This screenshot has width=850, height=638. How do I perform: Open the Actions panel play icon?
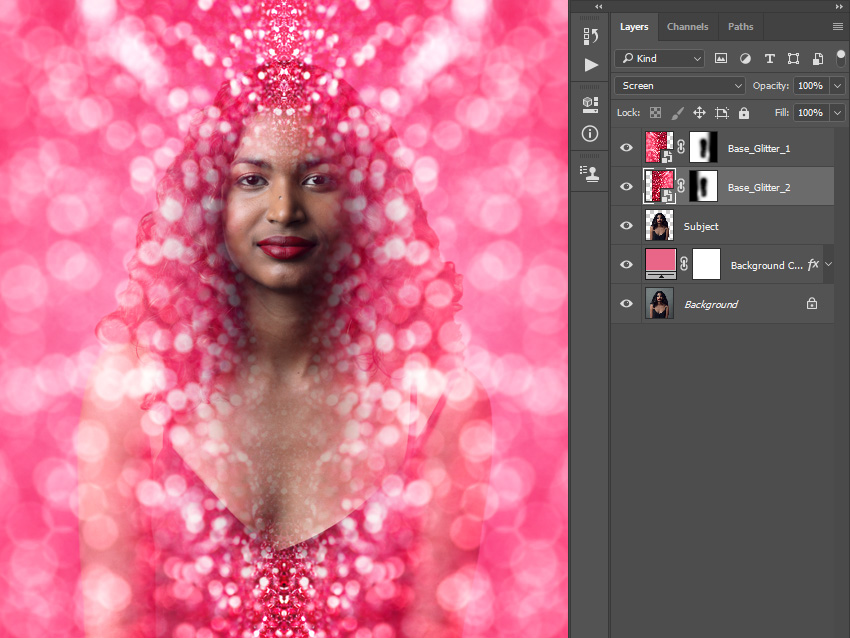tap(591, 65)
